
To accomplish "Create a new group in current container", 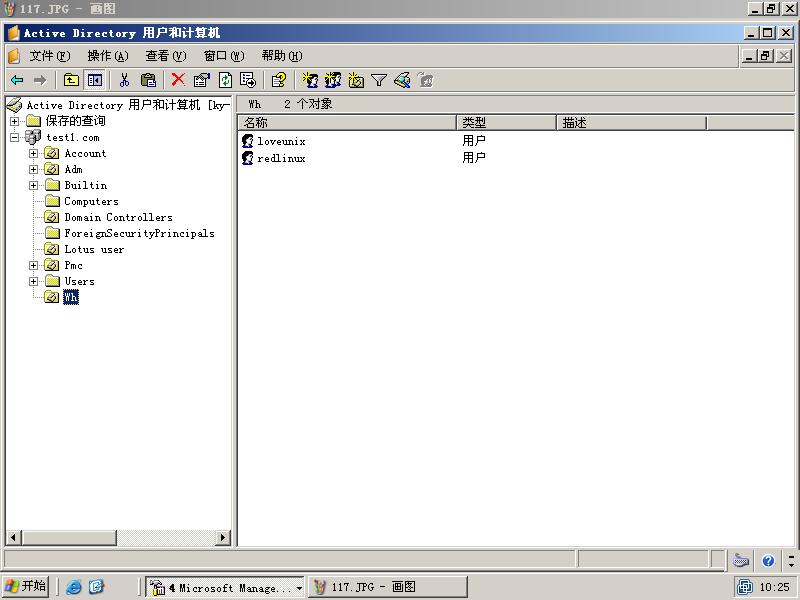I will click(x=333, y=80).
